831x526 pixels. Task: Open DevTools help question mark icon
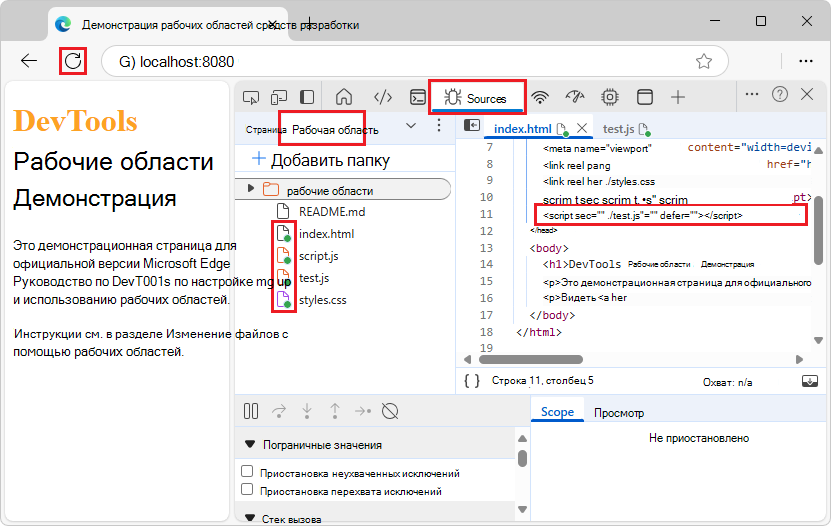(780, 94)
